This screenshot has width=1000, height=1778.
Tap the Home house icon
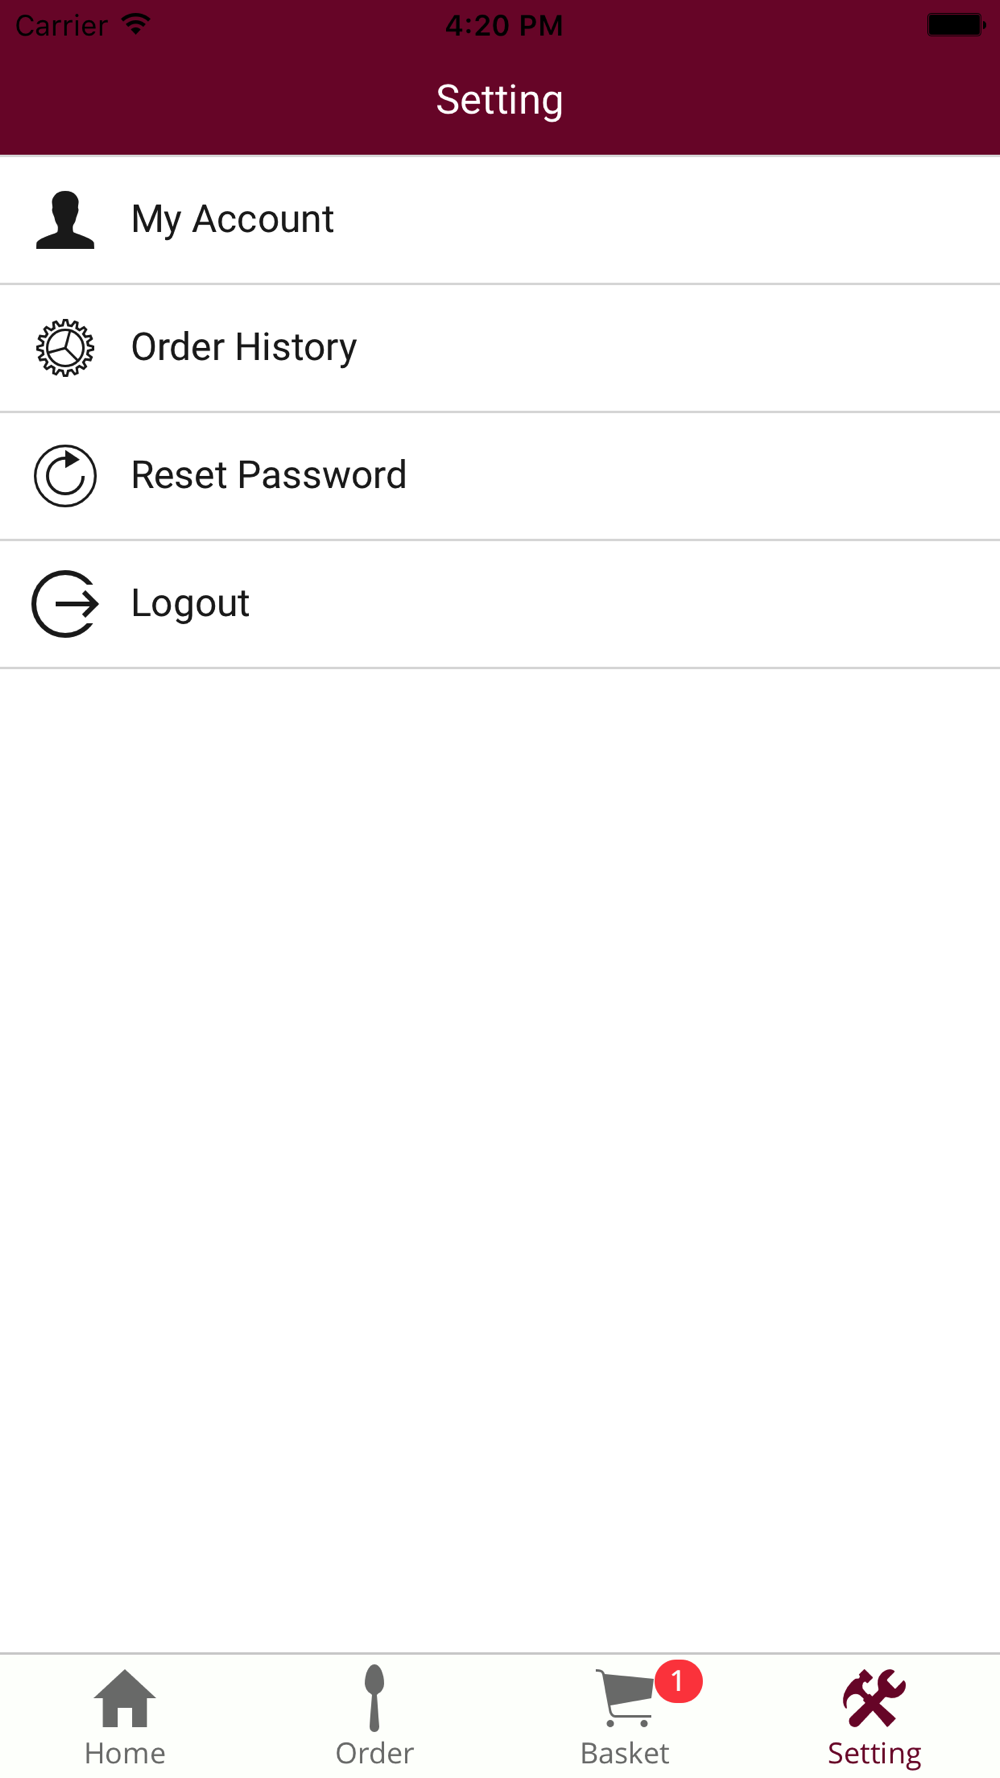pyautogui.click(x=125, y=1698)
